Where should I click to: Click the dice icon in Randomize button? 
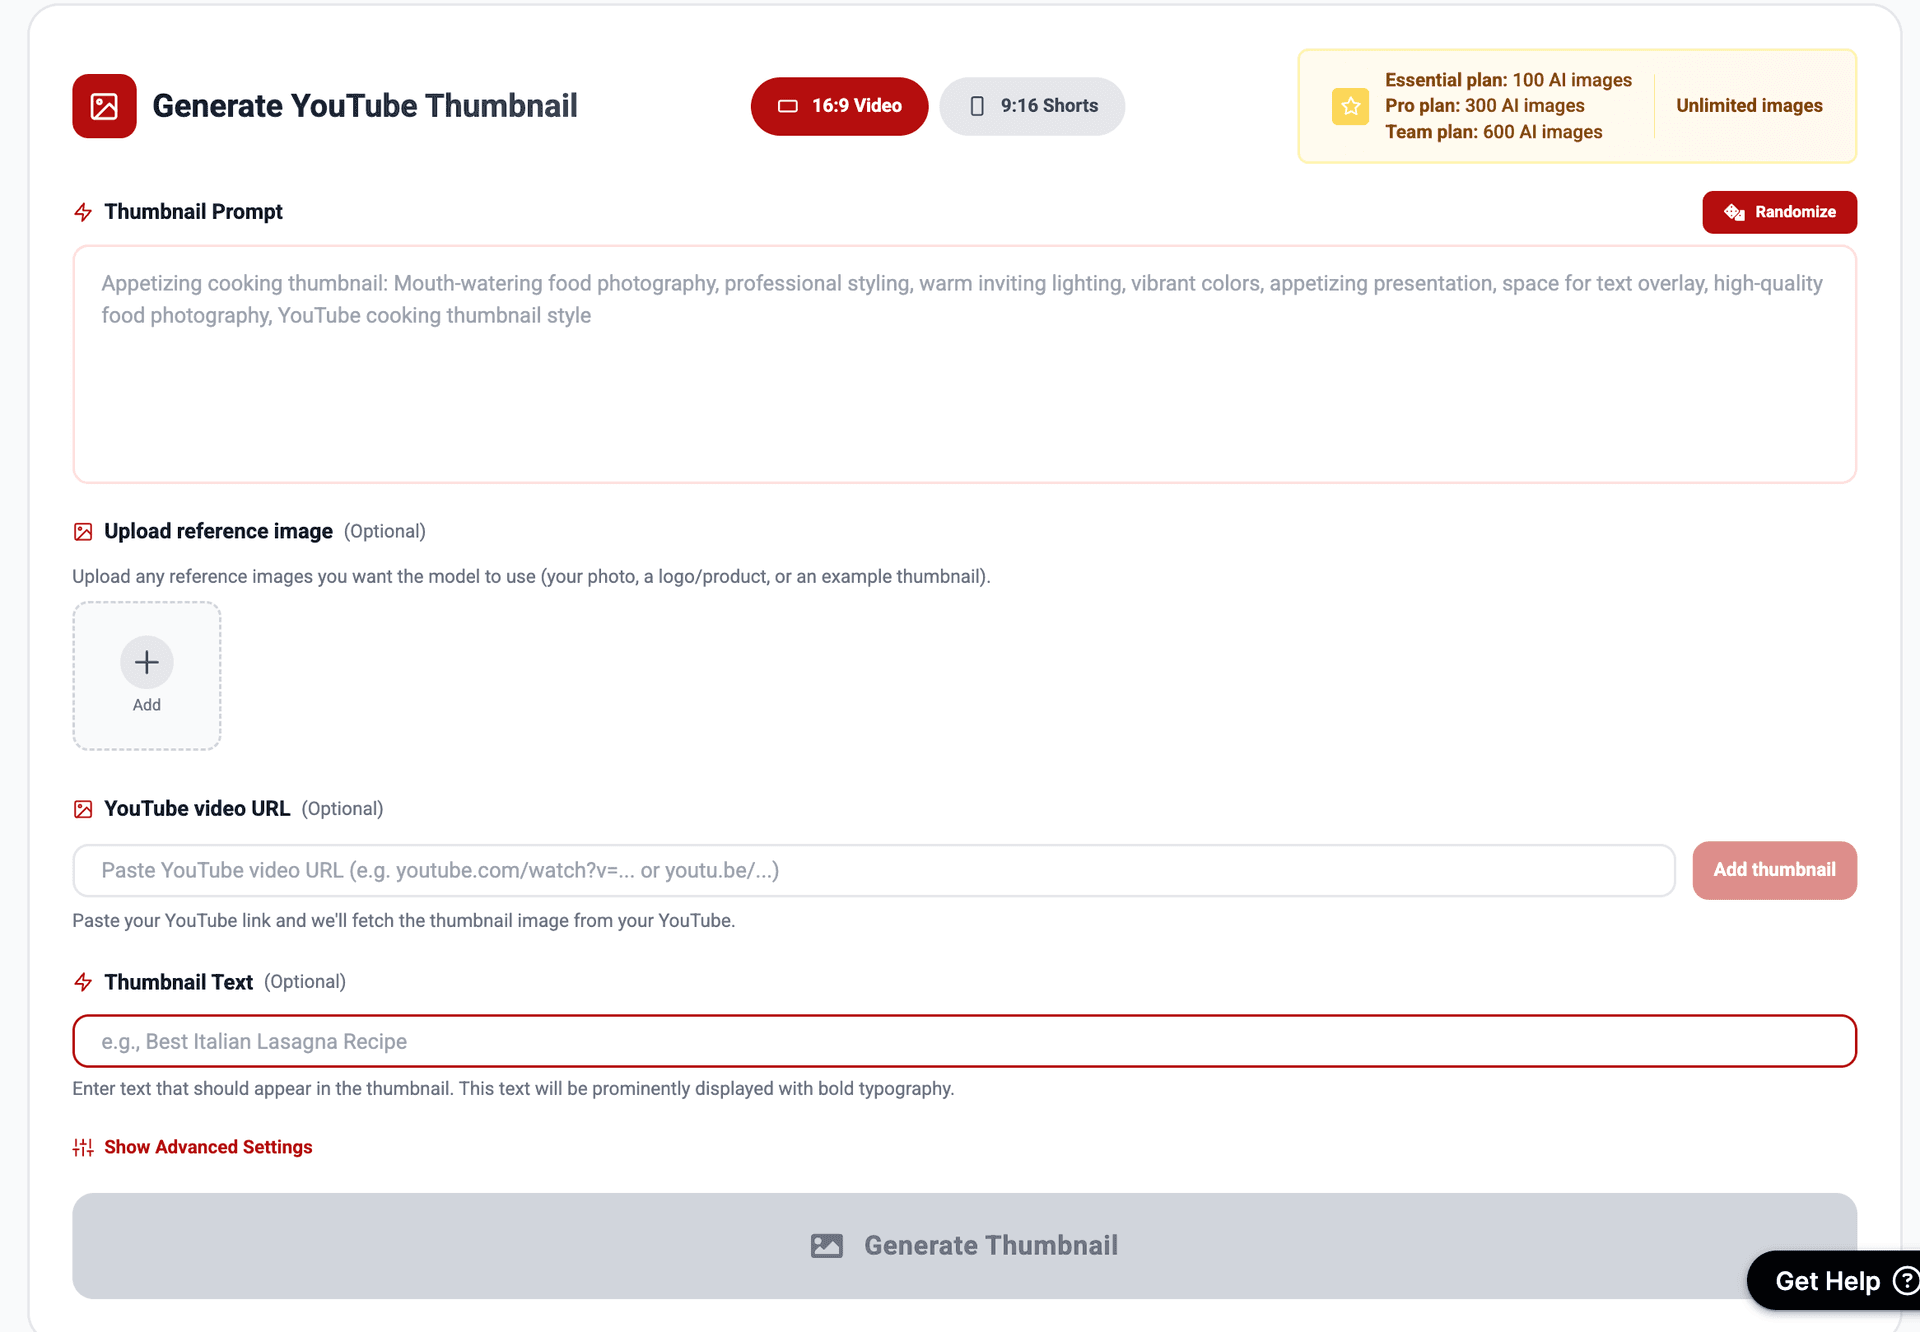click(1734, 212)
